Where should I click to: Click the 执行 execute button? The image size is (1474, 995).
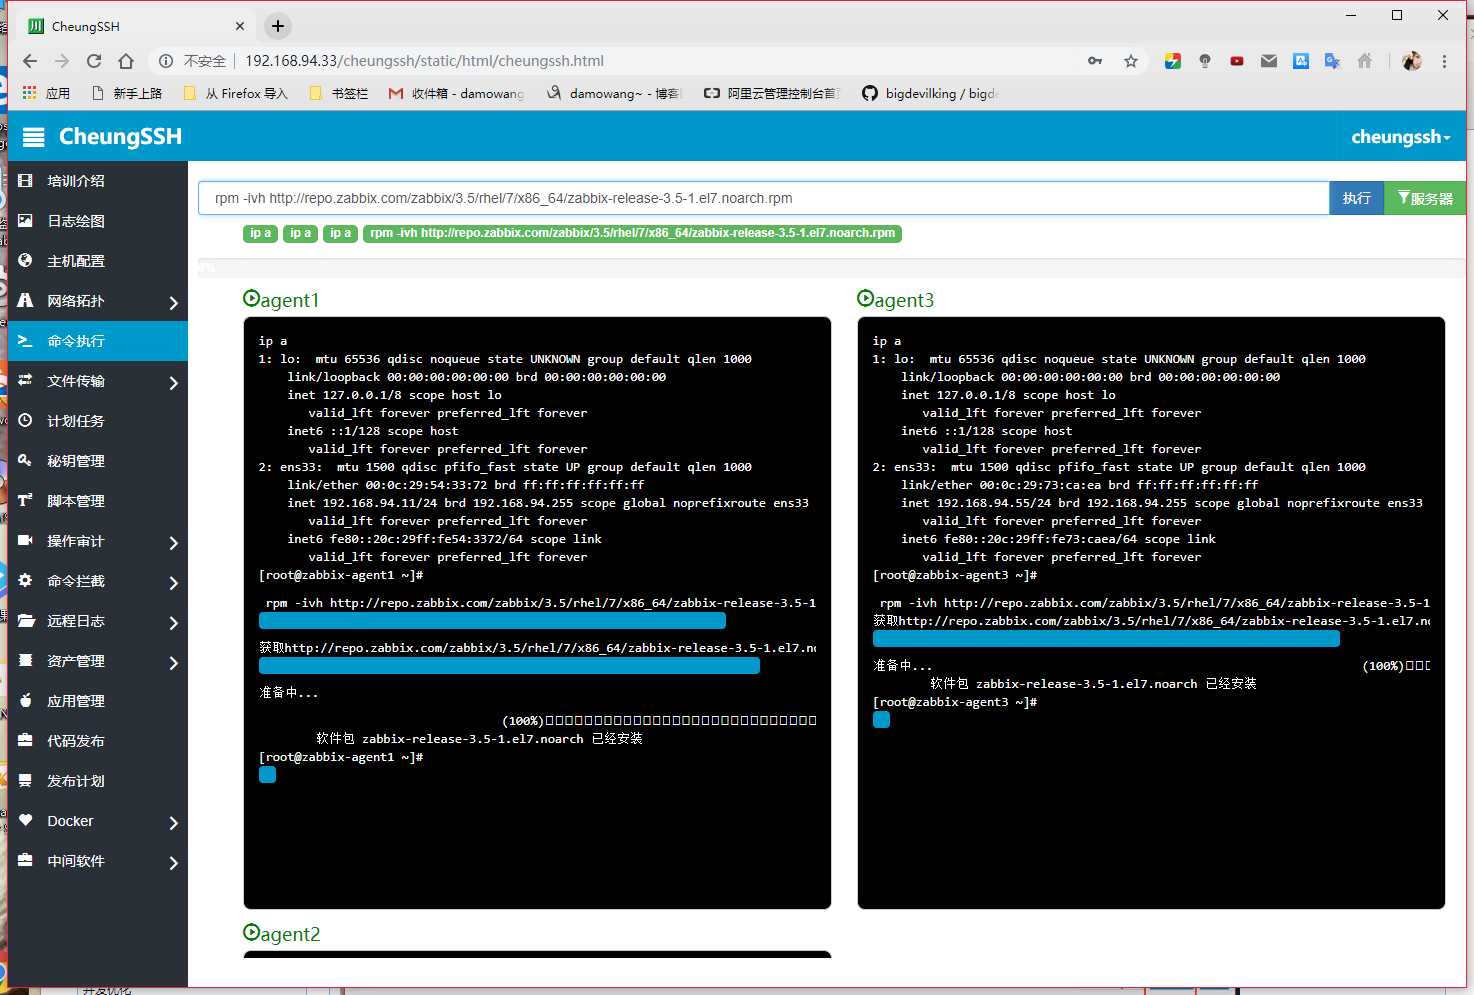[x=1356, y=198]
